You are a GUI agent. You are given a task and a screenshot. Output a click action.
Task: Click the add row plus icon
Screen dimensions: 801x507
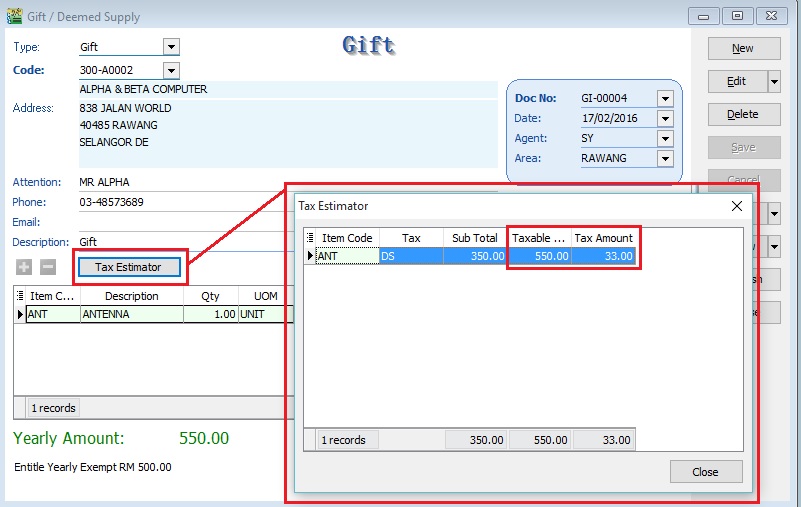point(25,267)
